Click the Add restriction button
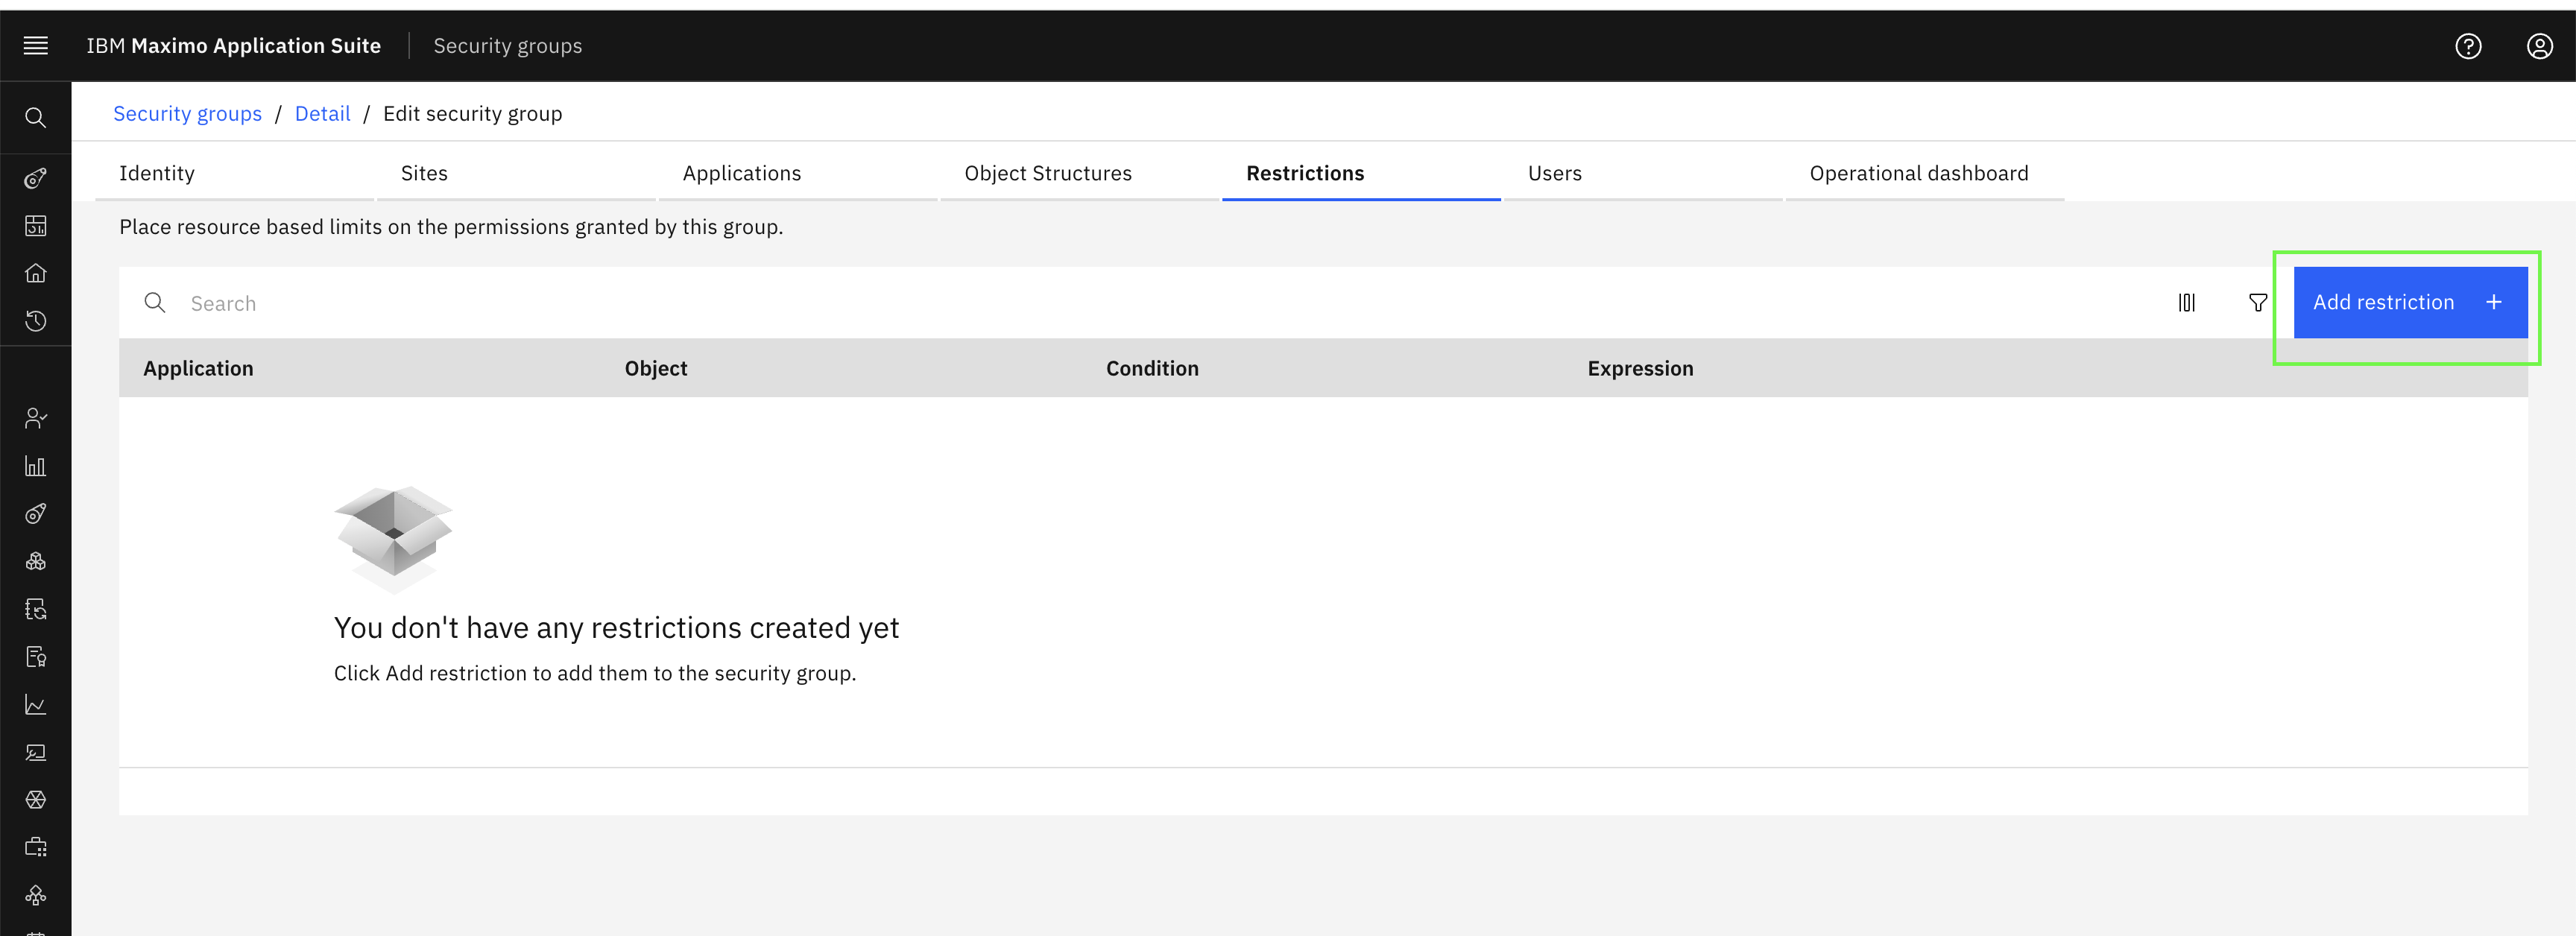 tap(2410, 302)
